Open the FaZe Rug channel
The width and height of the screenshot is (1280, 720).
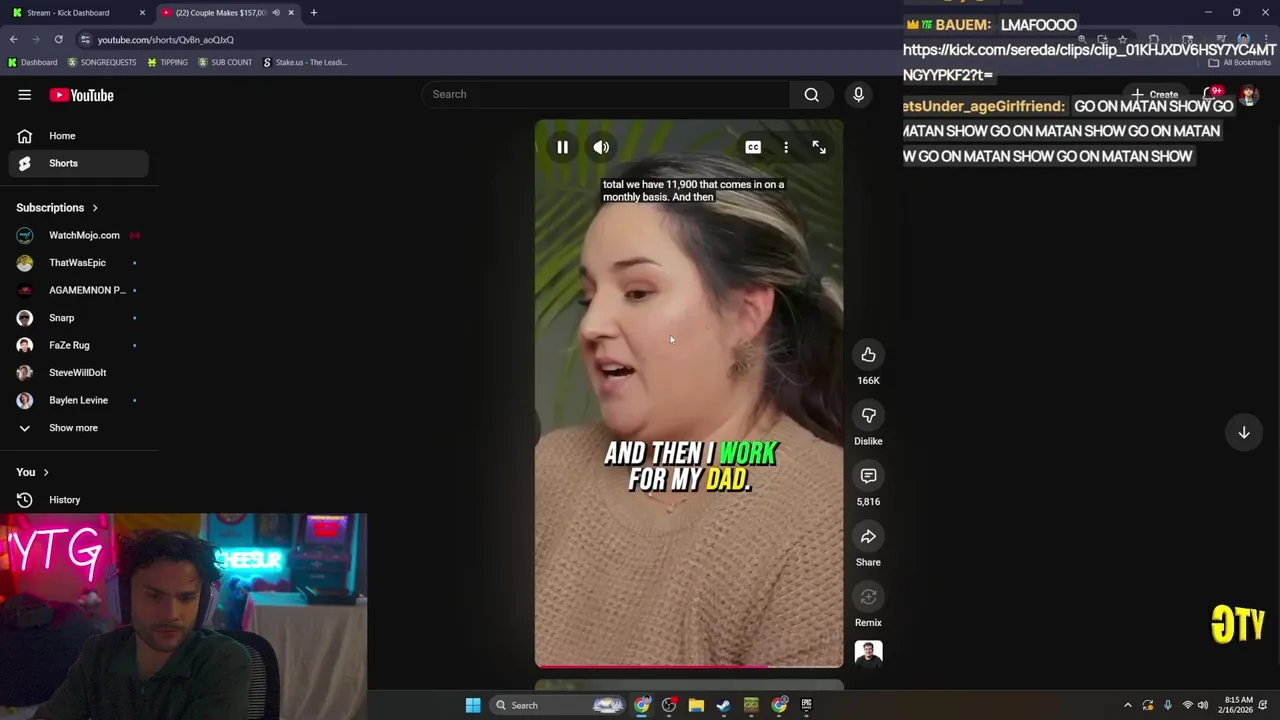78,345
